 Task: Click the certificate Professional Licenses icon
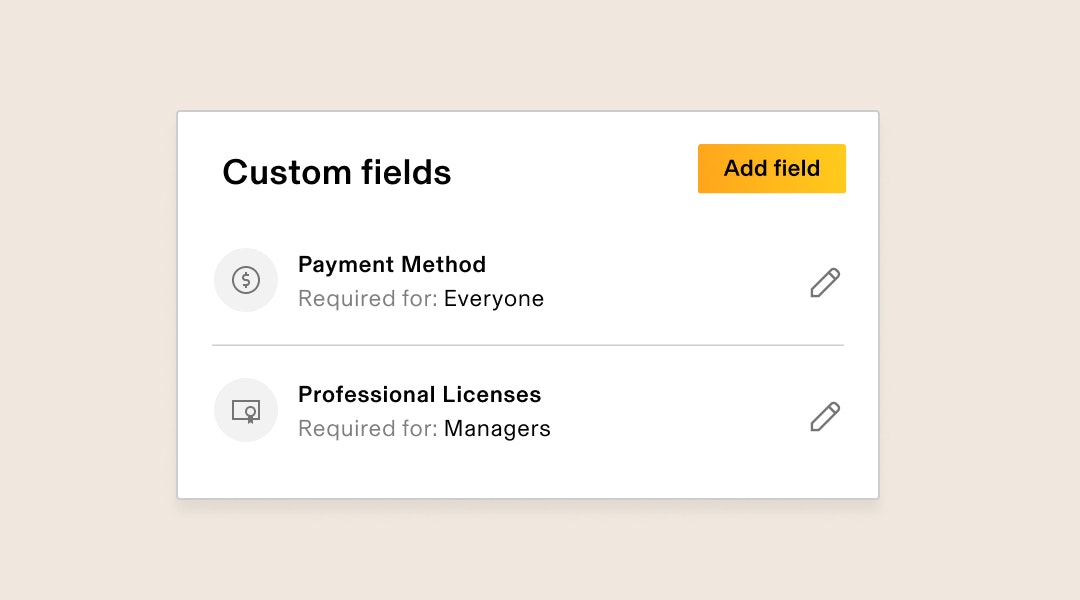coord(246,411)
